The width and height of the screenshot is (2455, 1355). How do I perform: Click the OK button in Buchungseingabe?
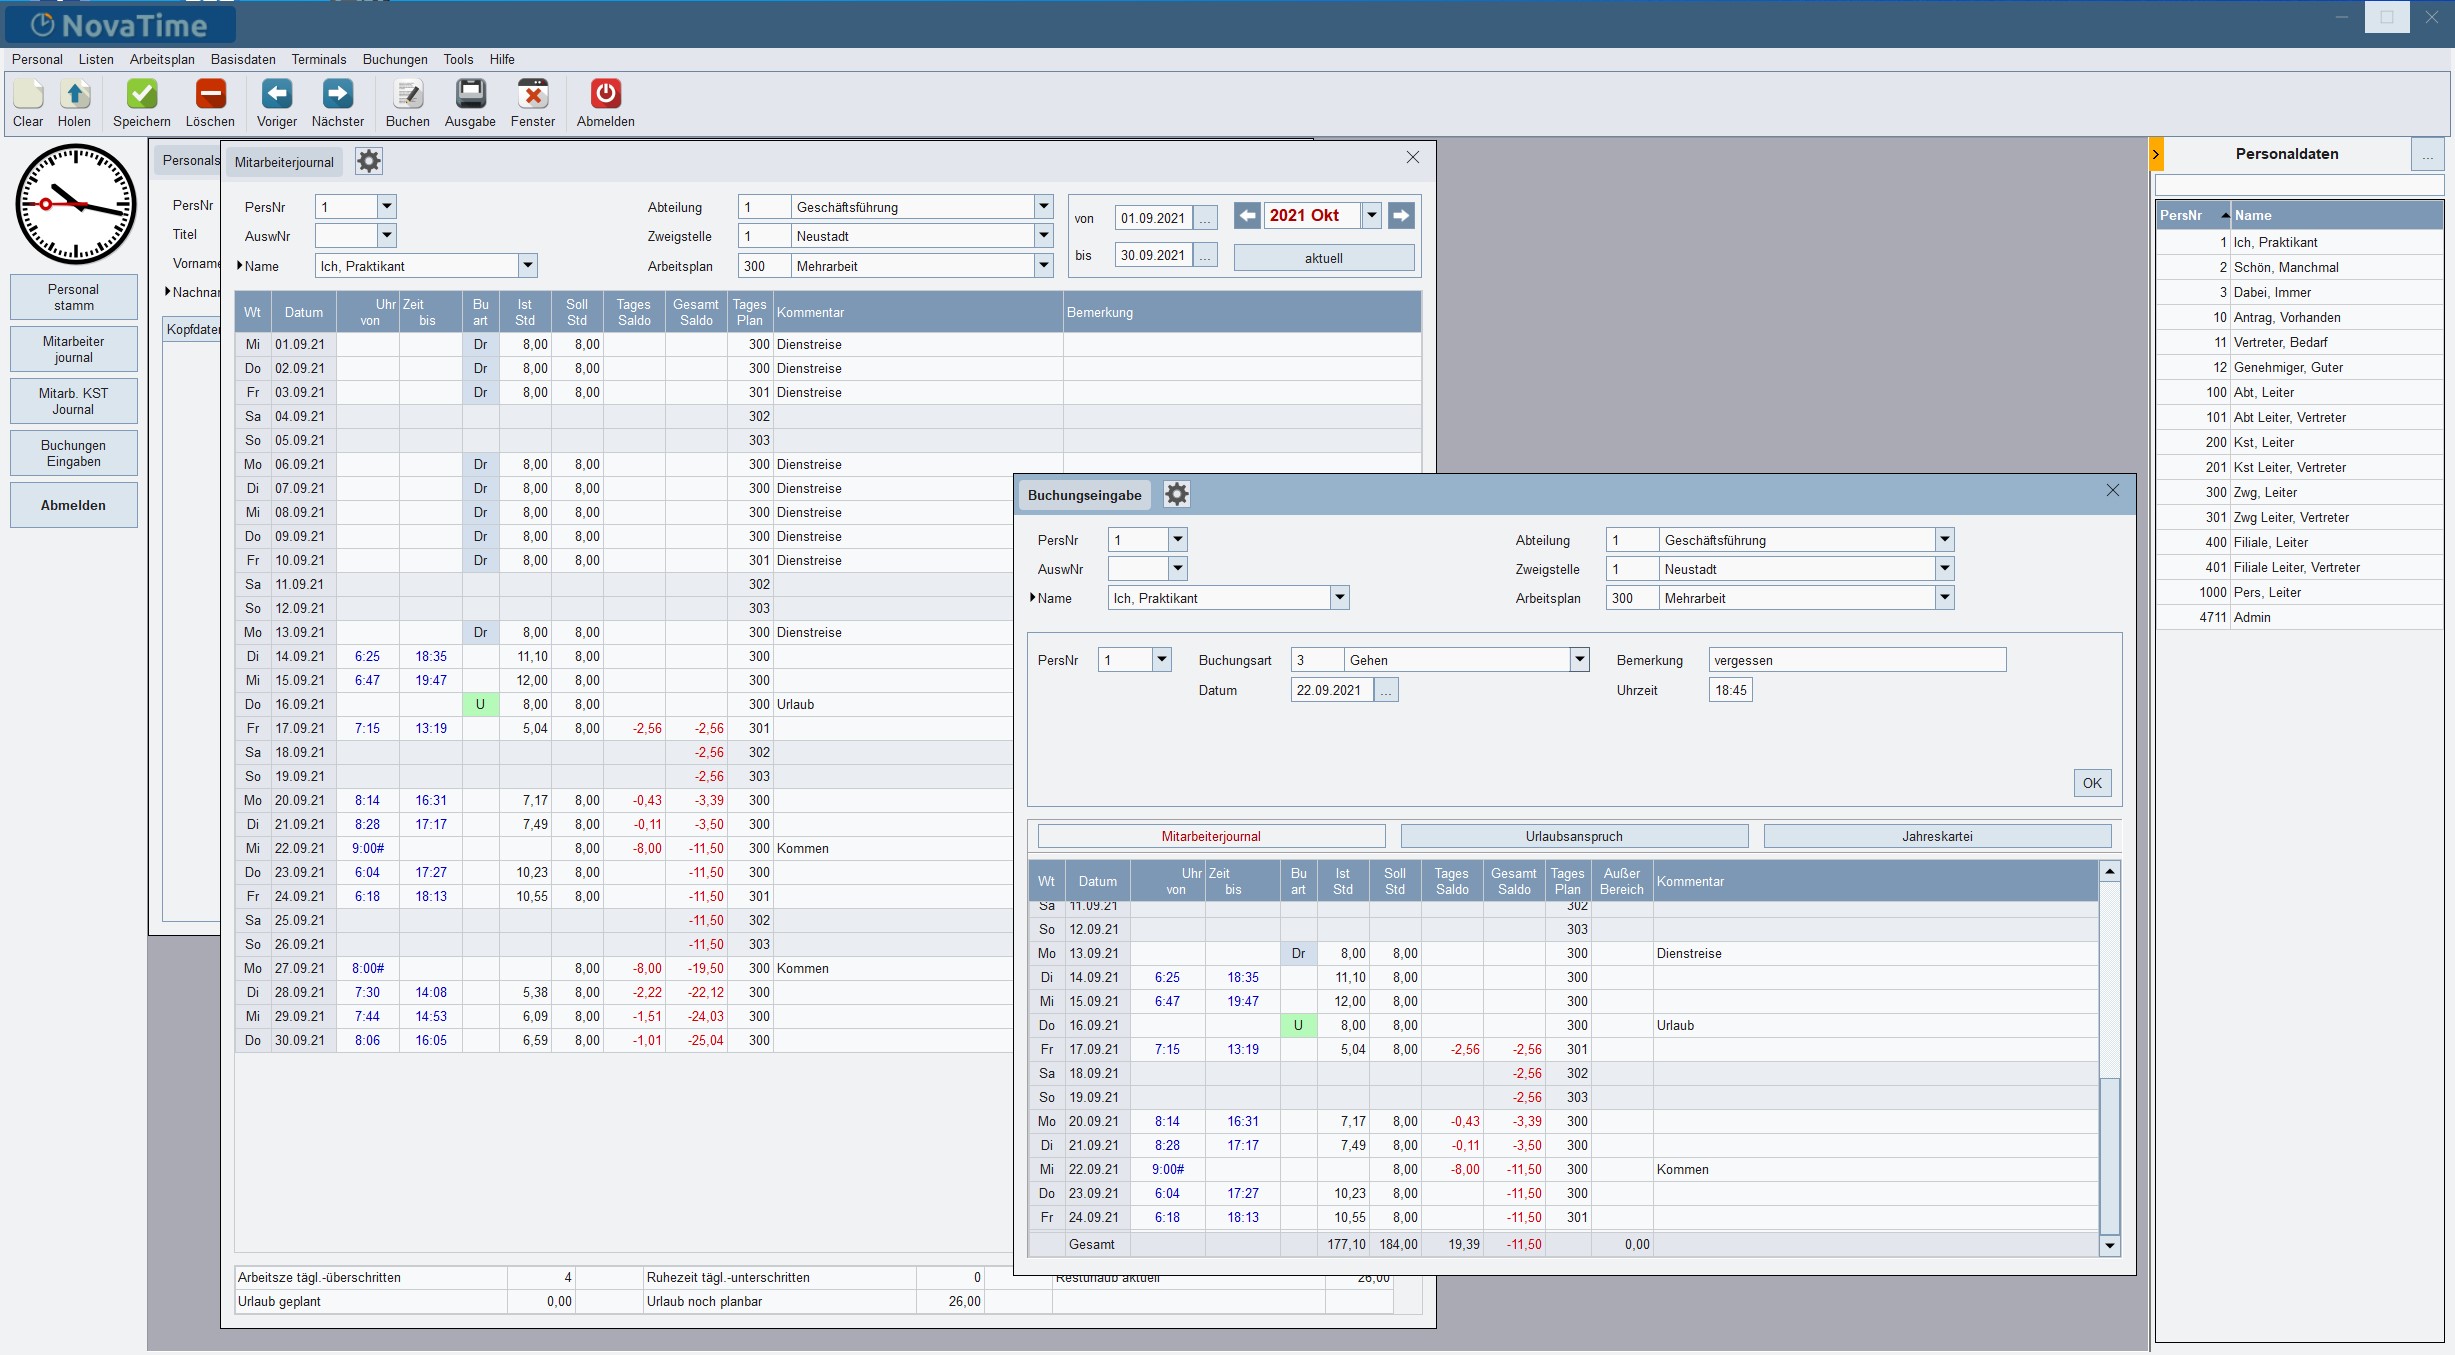[x=2092, y=783]
